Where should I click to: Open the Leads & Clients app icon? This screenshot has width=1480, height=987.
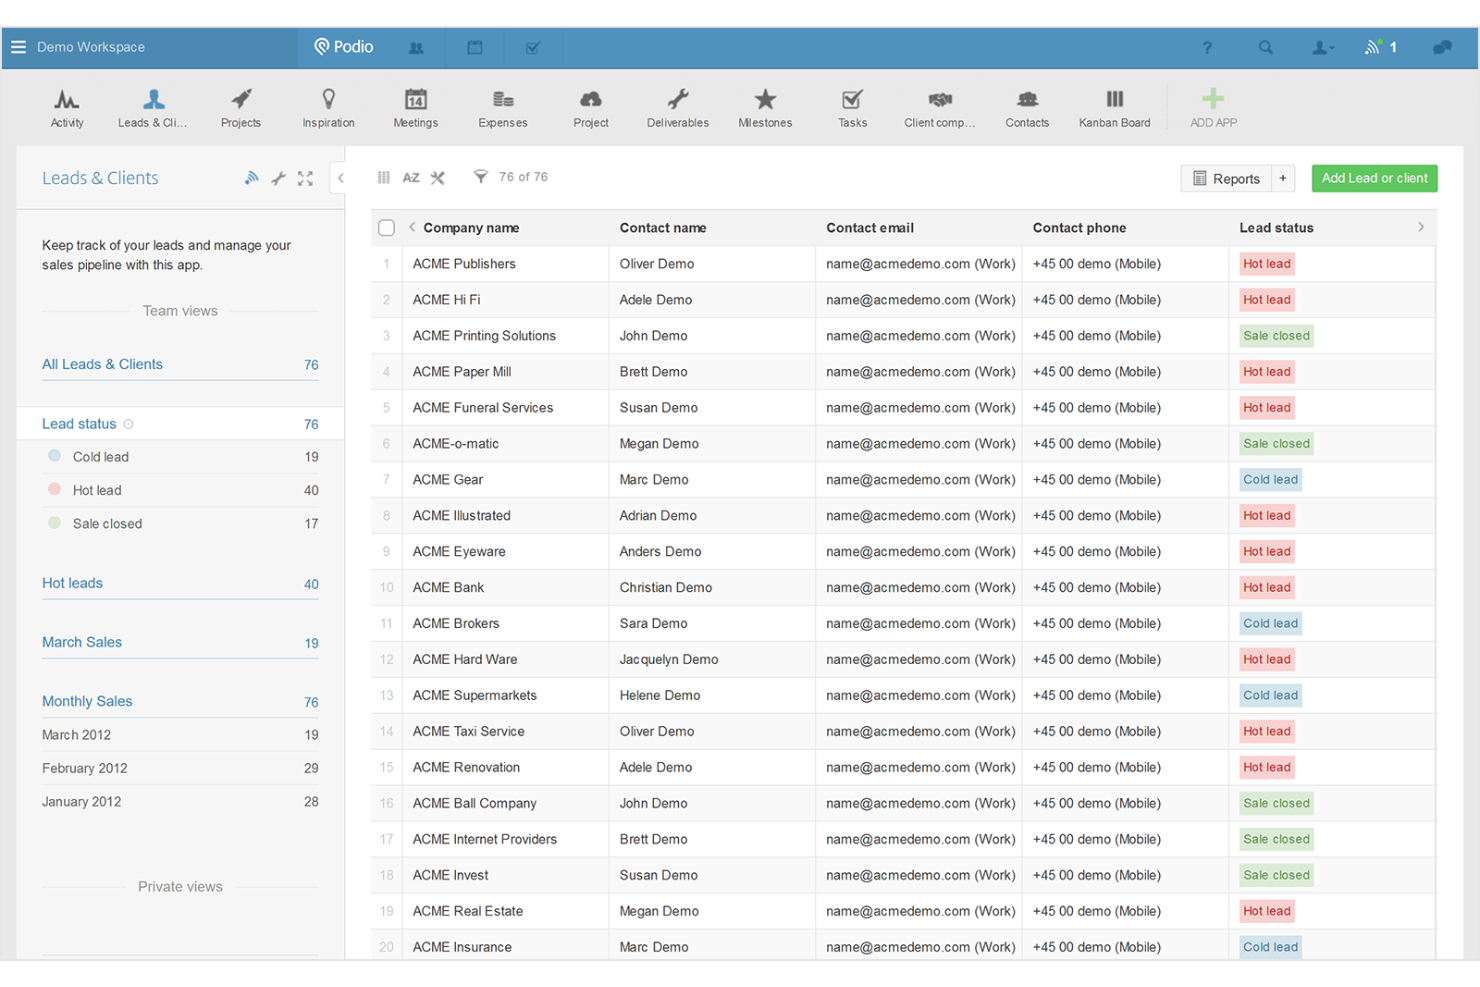click(152, 107)
